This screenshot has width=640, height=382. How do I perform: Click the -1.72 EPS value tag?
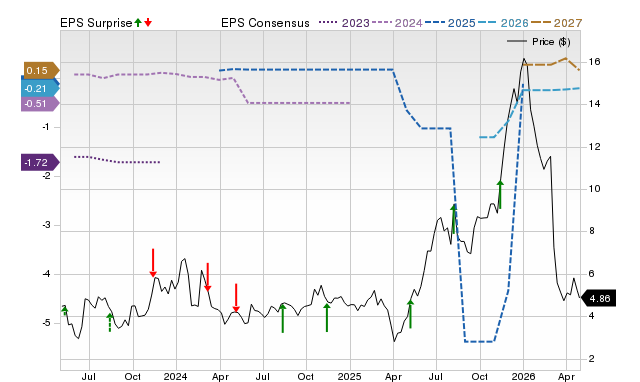coord(40,162)
